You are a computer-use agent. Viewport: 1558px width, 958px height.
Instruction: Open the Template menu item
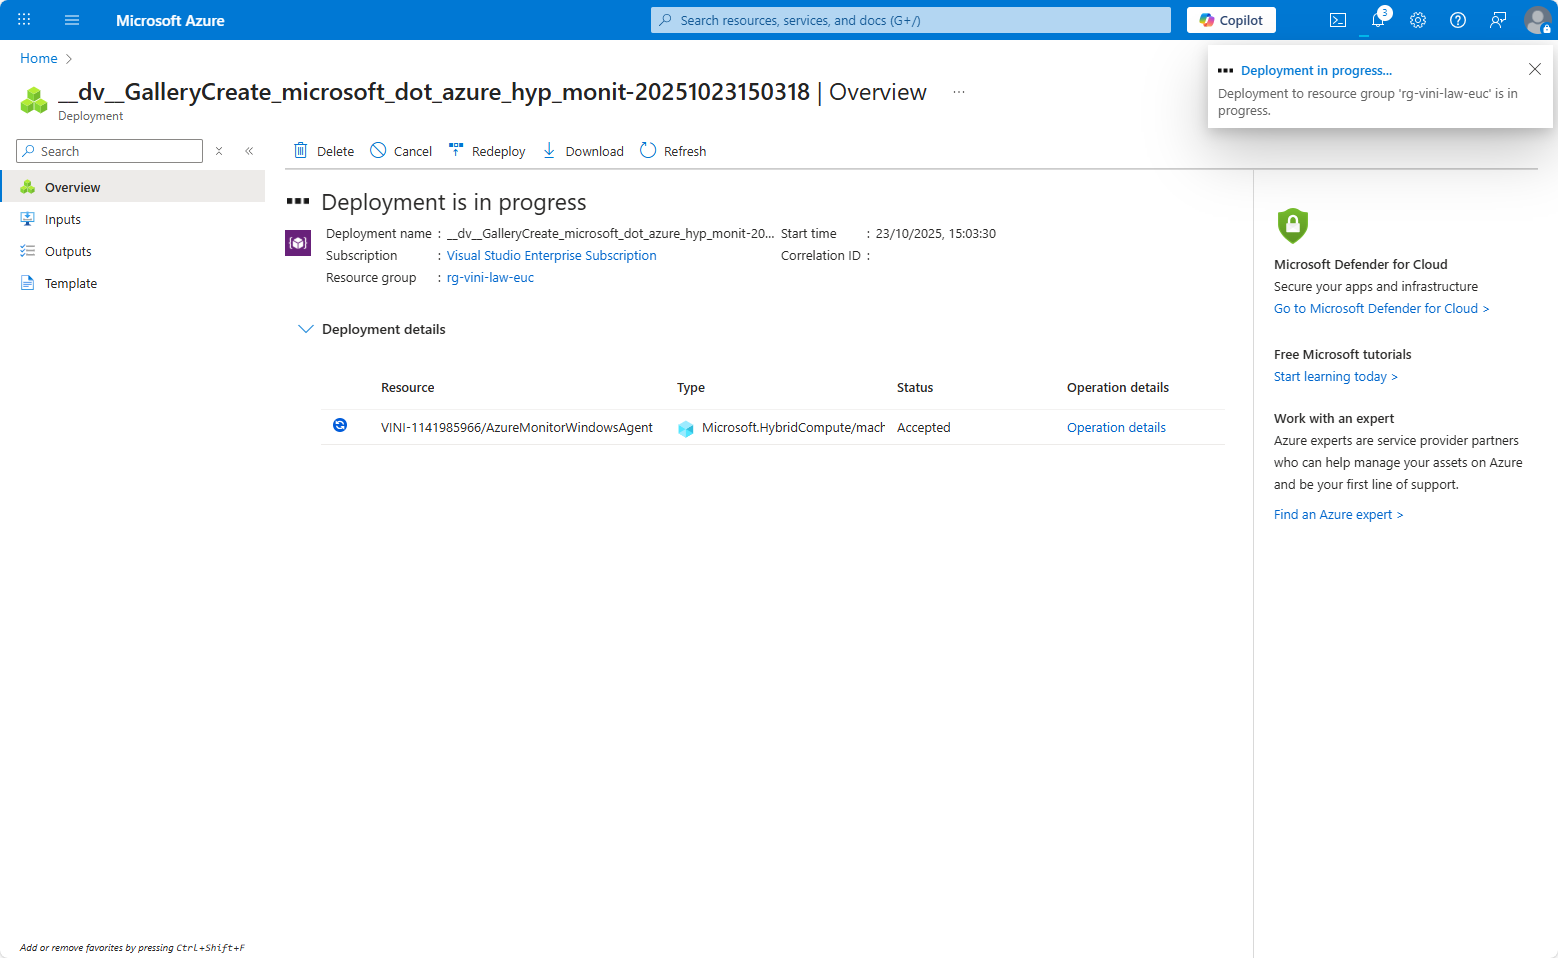[x=71, y=283]
